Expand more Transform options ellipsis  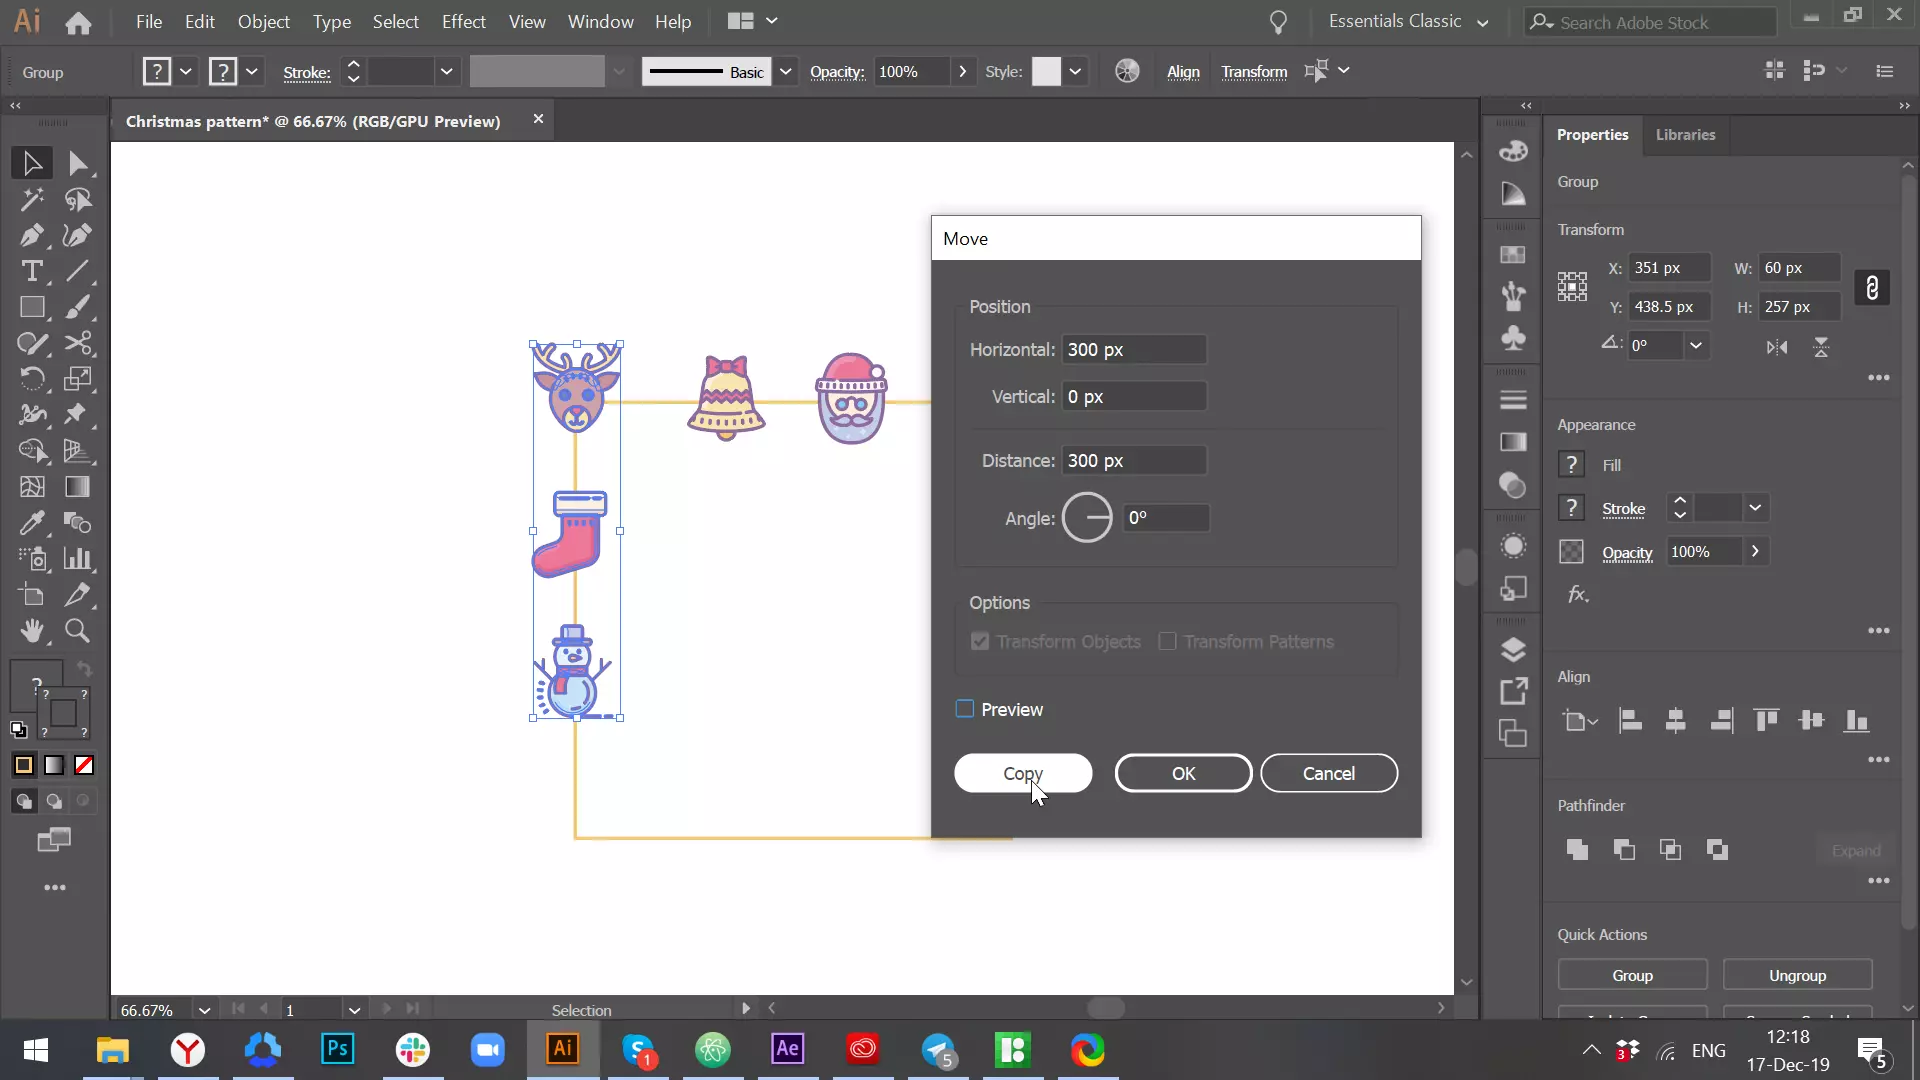pyautogui.click(x=1878, y=378)
